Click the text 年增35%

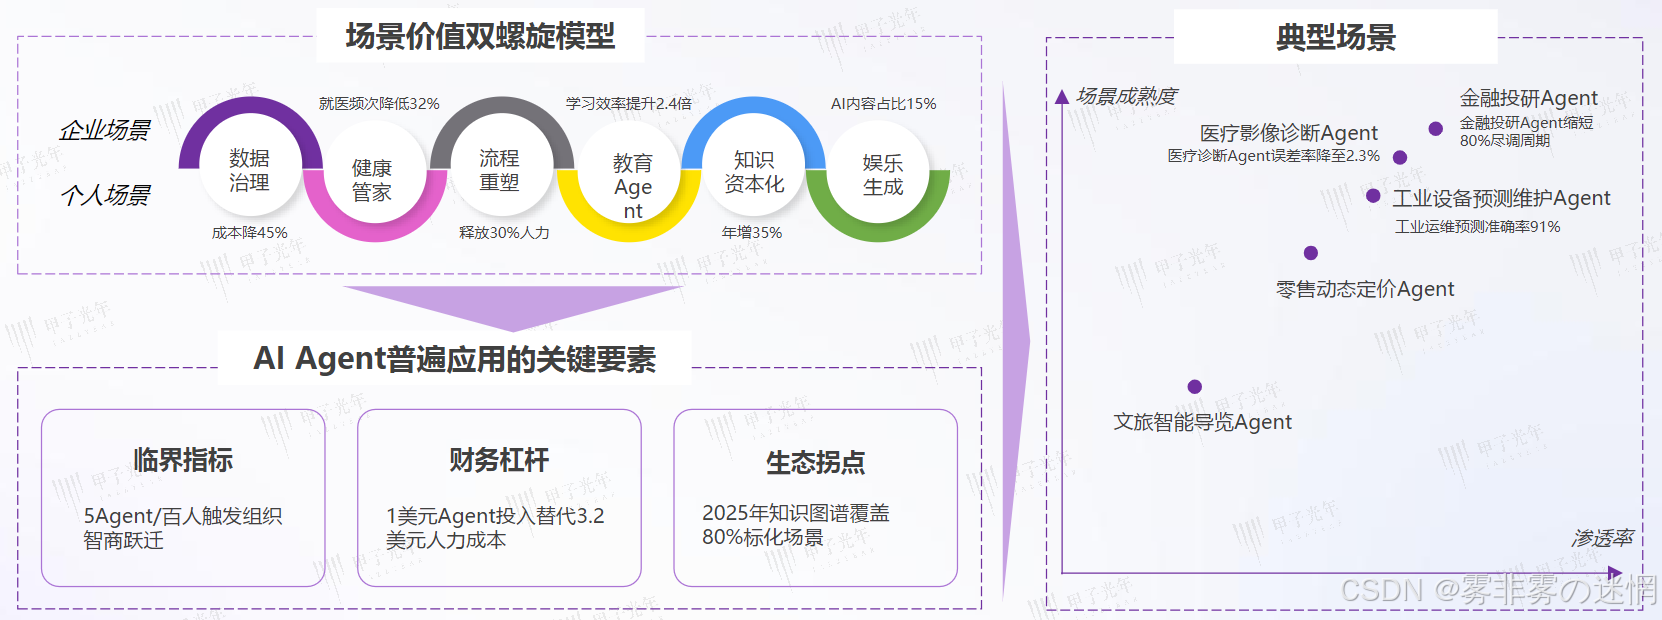(752, 233)
